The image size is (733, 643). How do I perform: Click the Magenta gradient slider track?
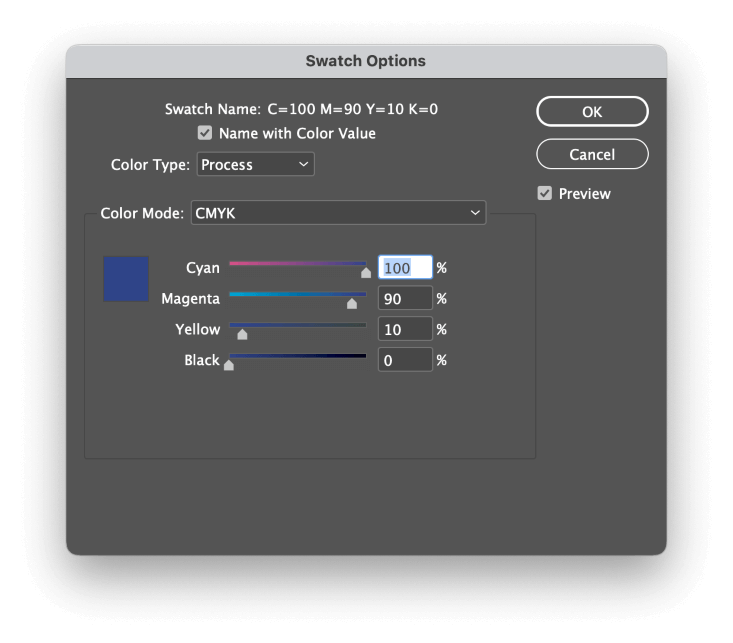[x=298, y=295]
